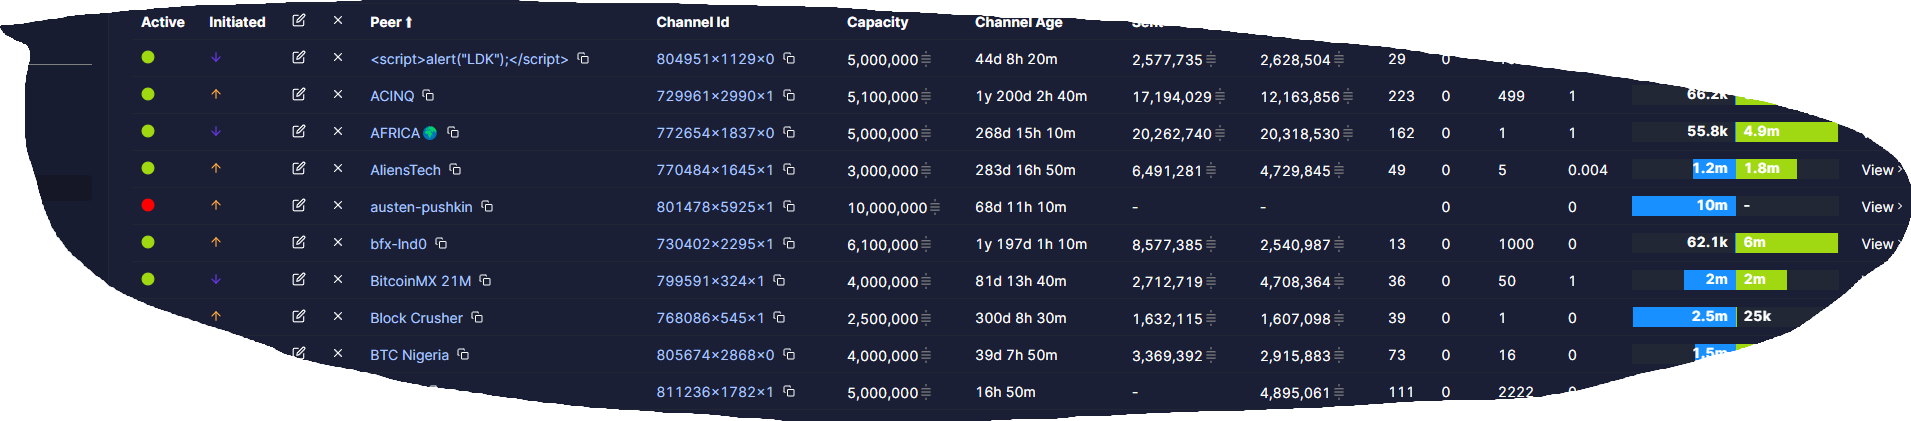Copy the ACINQ peer name
This screenshot has height=421, width=1911.
[x=428, y=95]
